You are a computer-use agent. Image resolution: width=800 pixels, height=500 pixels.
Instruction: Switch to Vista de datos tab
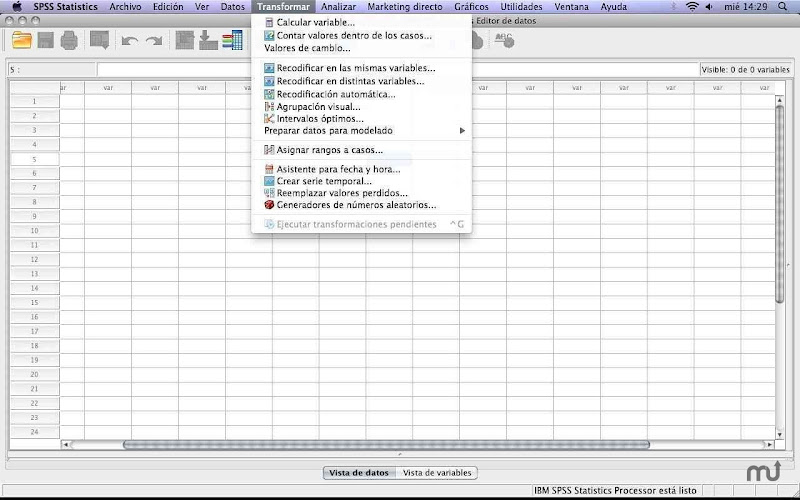click(x=359, y=473)
